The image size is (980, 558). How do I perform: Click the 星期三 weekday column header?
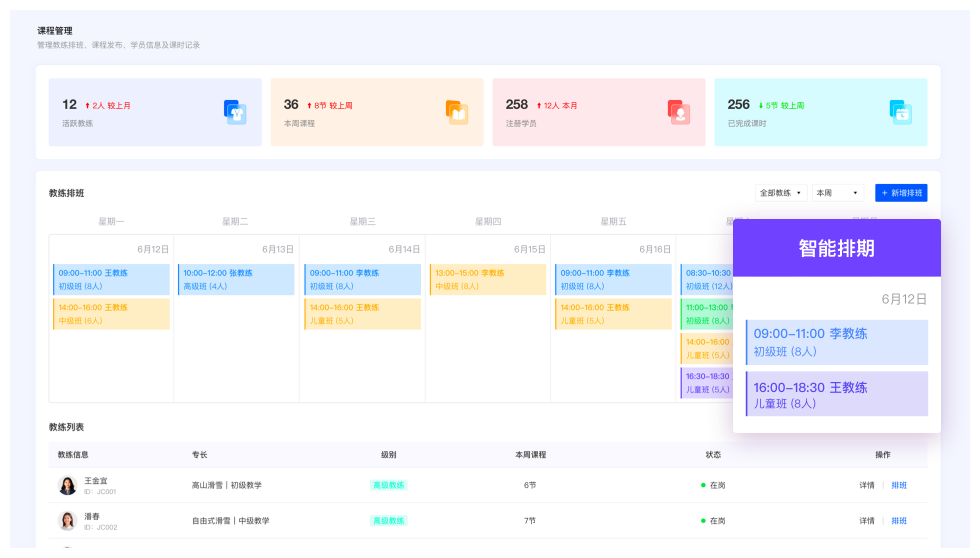point(362,222)
